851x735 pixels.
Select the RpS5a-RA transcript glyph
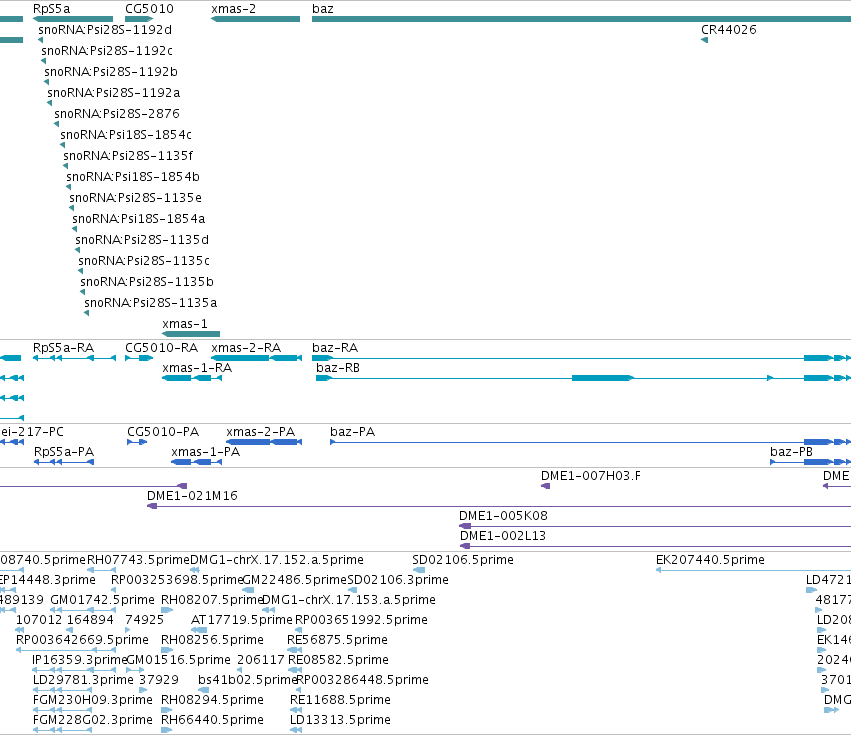[x=74, y=358]
